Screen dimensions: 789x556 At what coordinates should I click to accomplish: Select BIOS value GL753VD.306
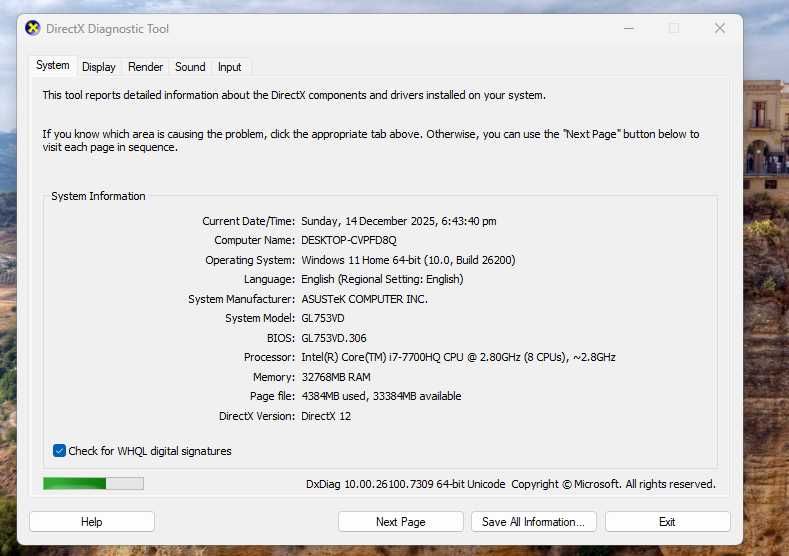(x=334, y=338)
